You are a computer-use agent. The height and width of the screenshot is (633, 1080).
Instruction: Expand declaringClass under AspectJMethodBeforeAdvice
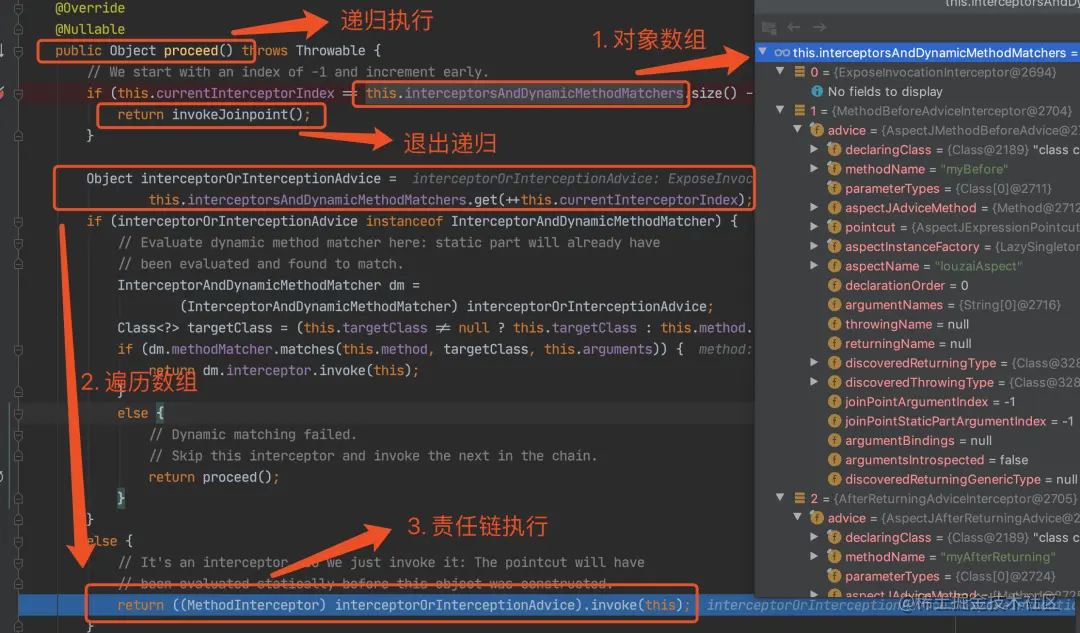click(814, 149)
